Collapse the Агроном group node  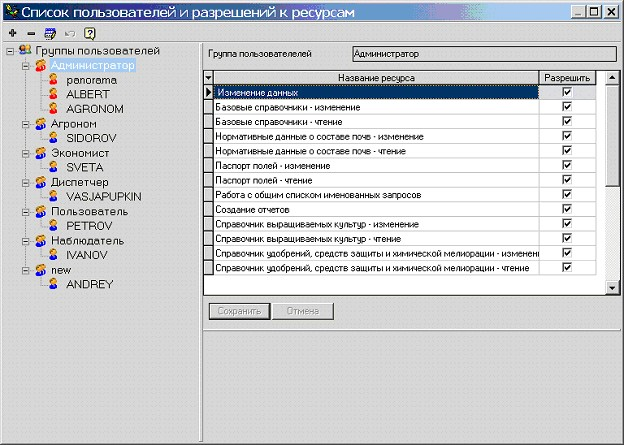coord(24,124)
